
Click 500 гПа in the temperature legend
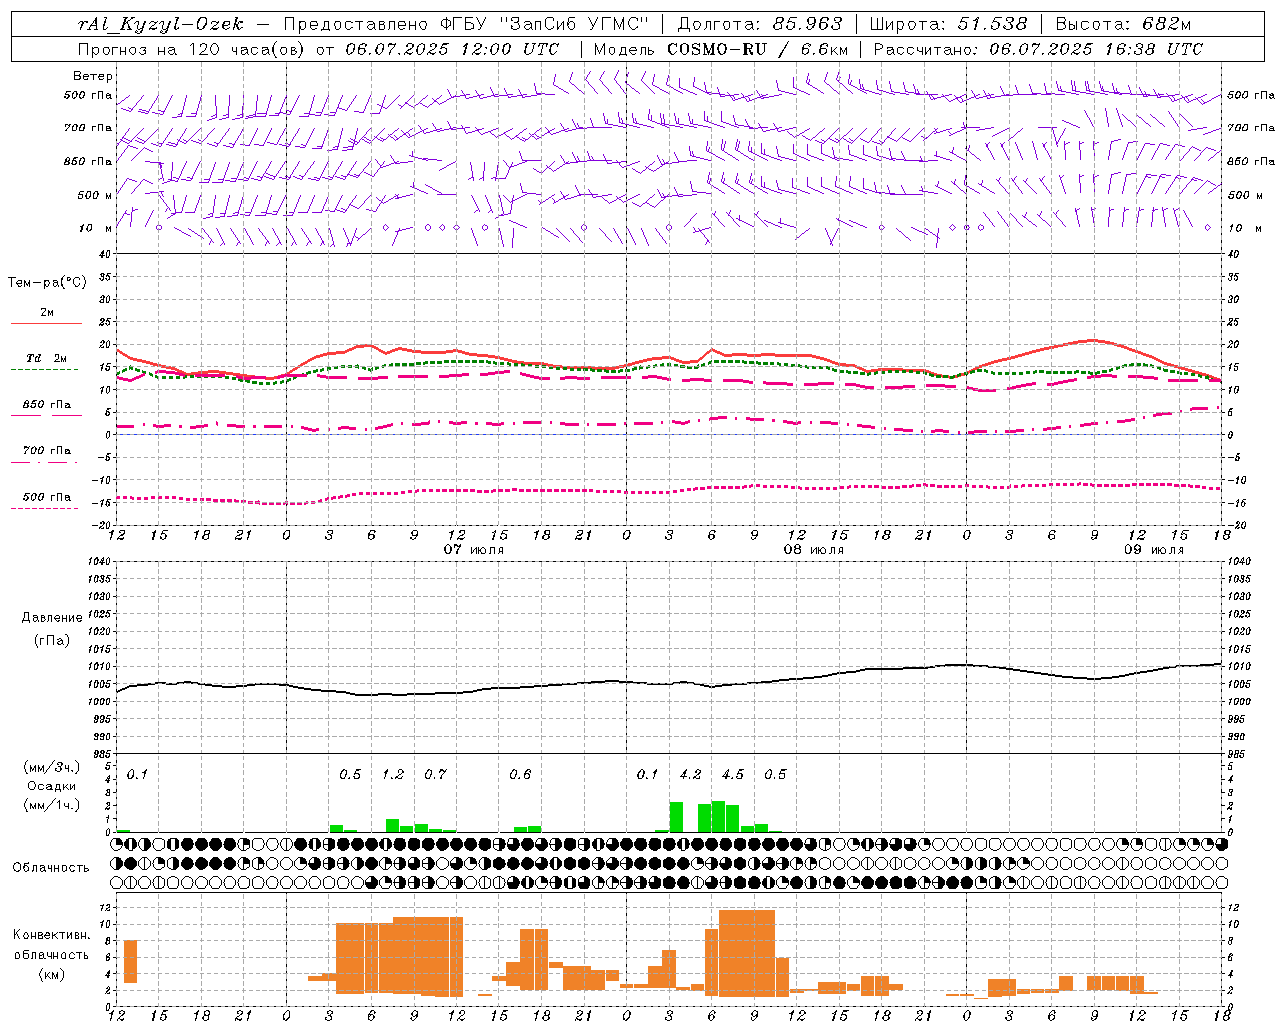pyautogui.click(x=47, y=497)
